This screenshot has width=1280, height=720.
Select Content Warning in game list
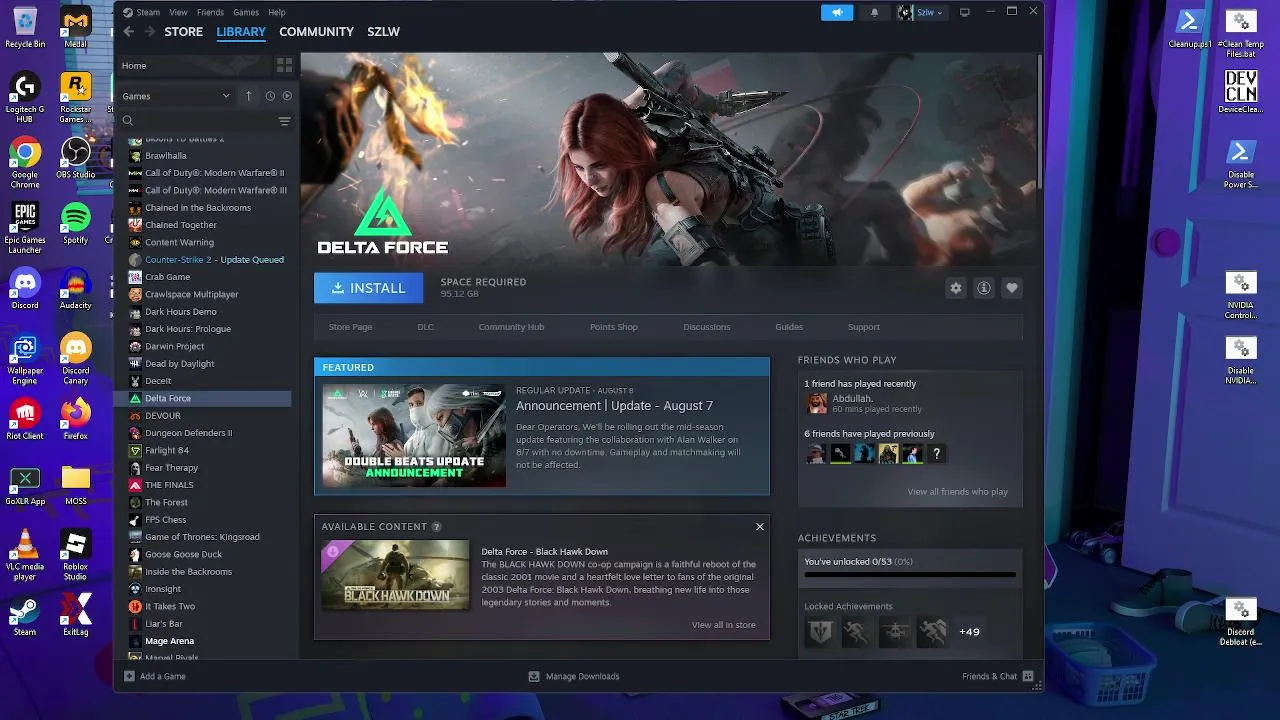click(179, 242)
